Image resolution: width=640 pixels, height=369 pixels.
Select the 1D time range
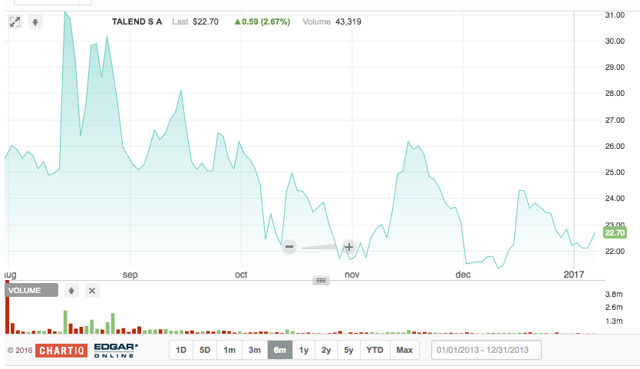click(x=181, y=350)
